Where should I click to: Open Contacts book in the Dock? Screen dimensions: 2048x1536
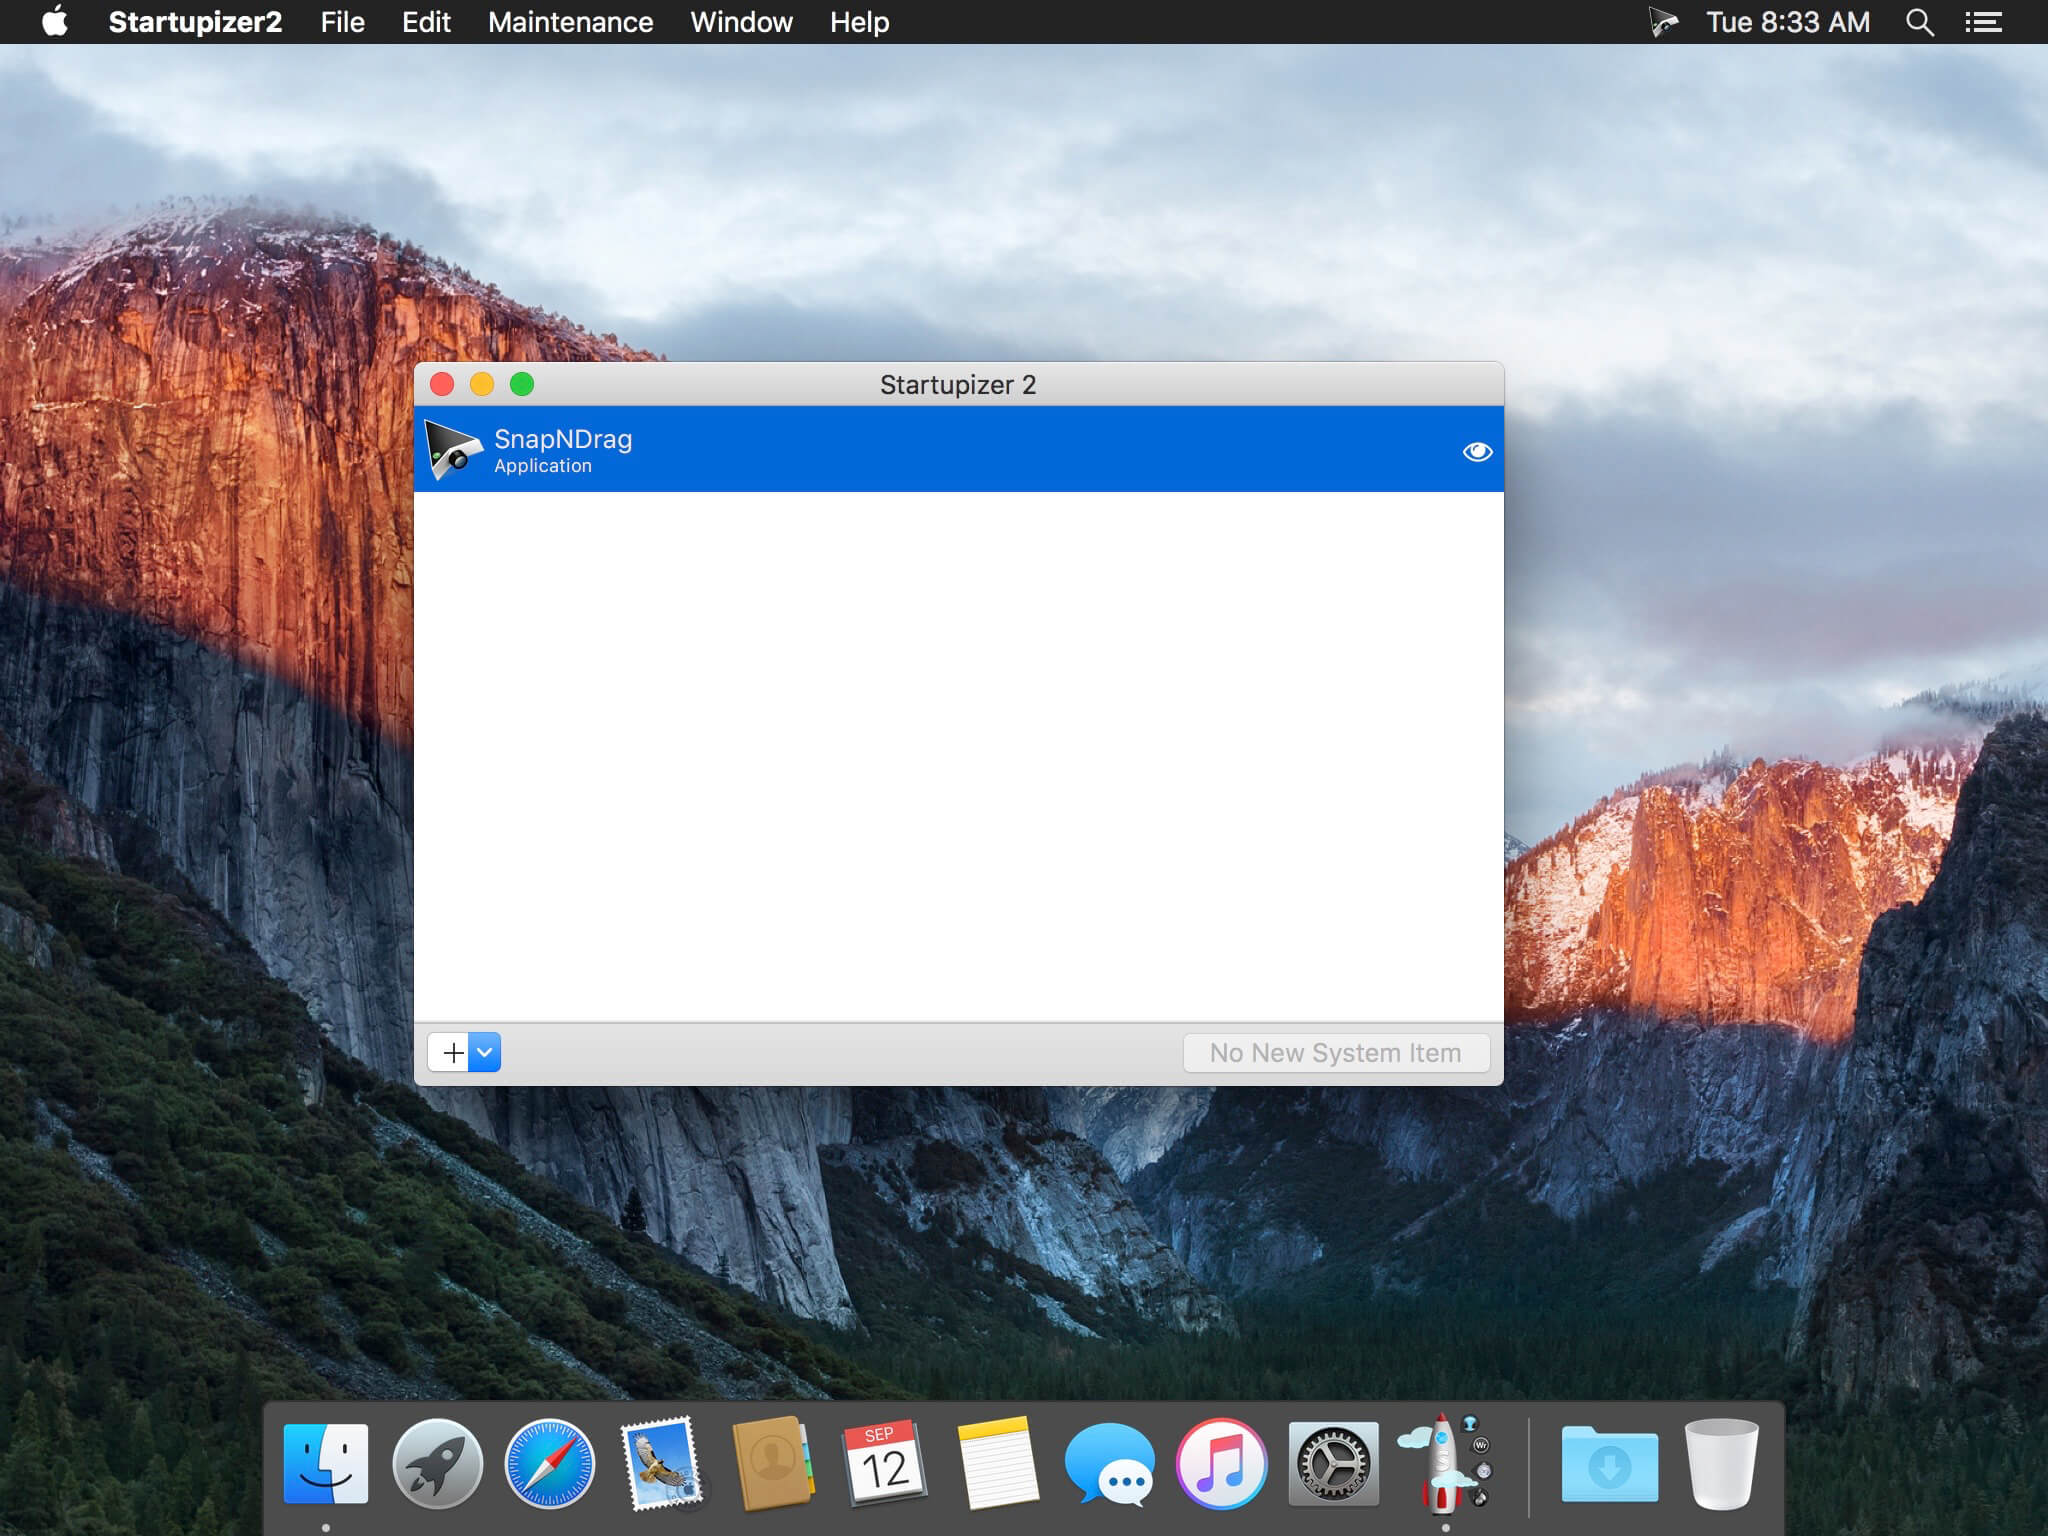point(773,1463)
